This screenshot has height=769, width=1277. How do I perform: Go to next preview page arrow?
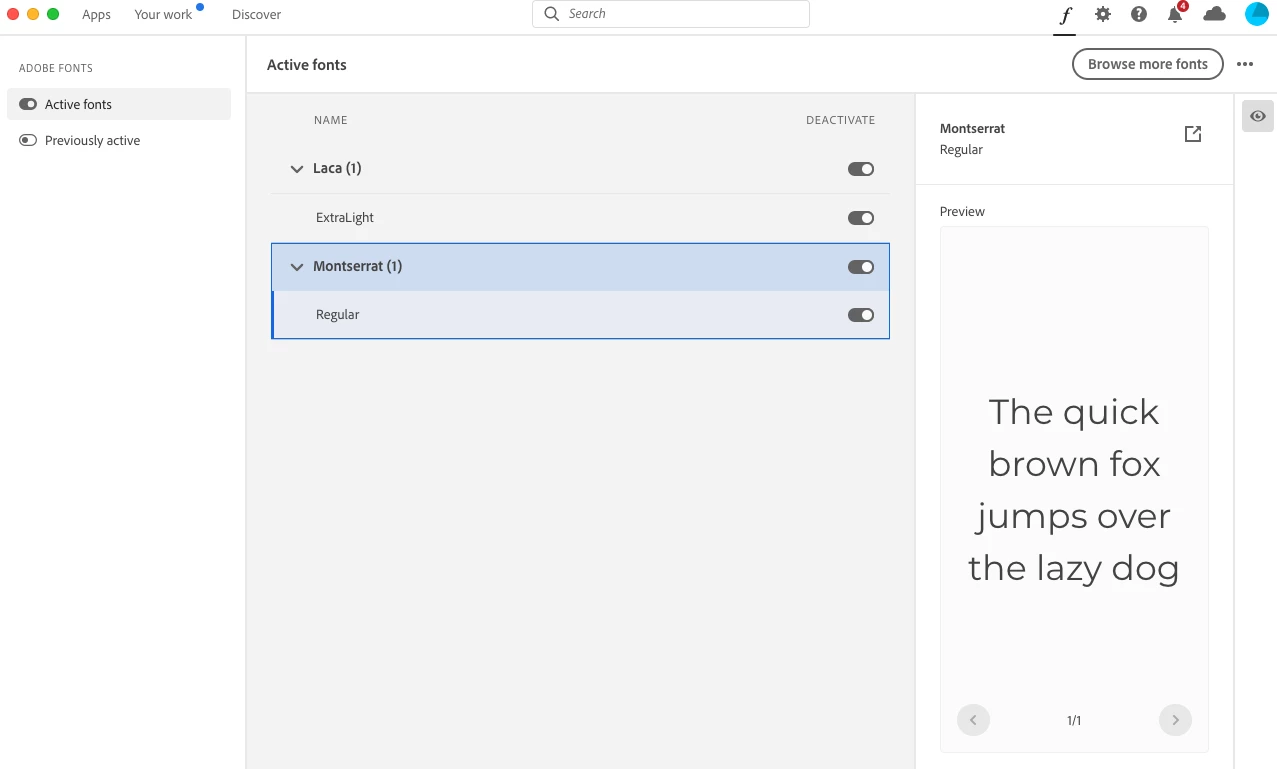tap(1175, 720)
